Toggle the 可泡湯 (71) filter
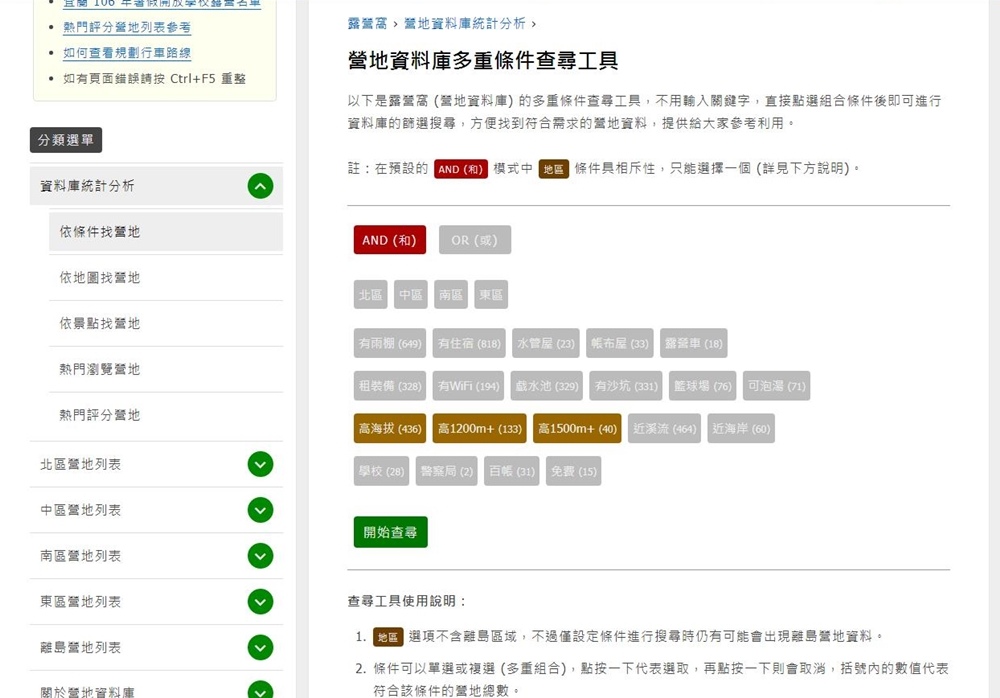Screen dimensions: 1000x698 (776, 386)
